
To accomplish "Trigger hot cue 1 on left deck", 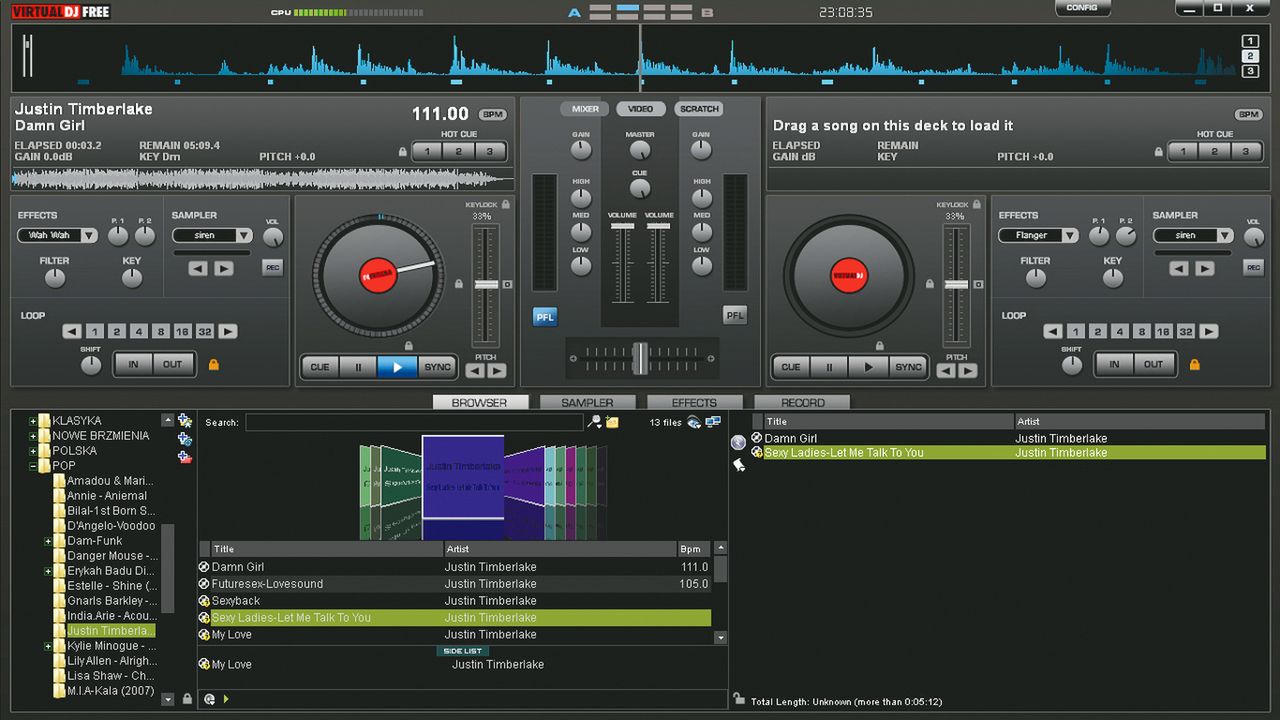I will [427, 152].
